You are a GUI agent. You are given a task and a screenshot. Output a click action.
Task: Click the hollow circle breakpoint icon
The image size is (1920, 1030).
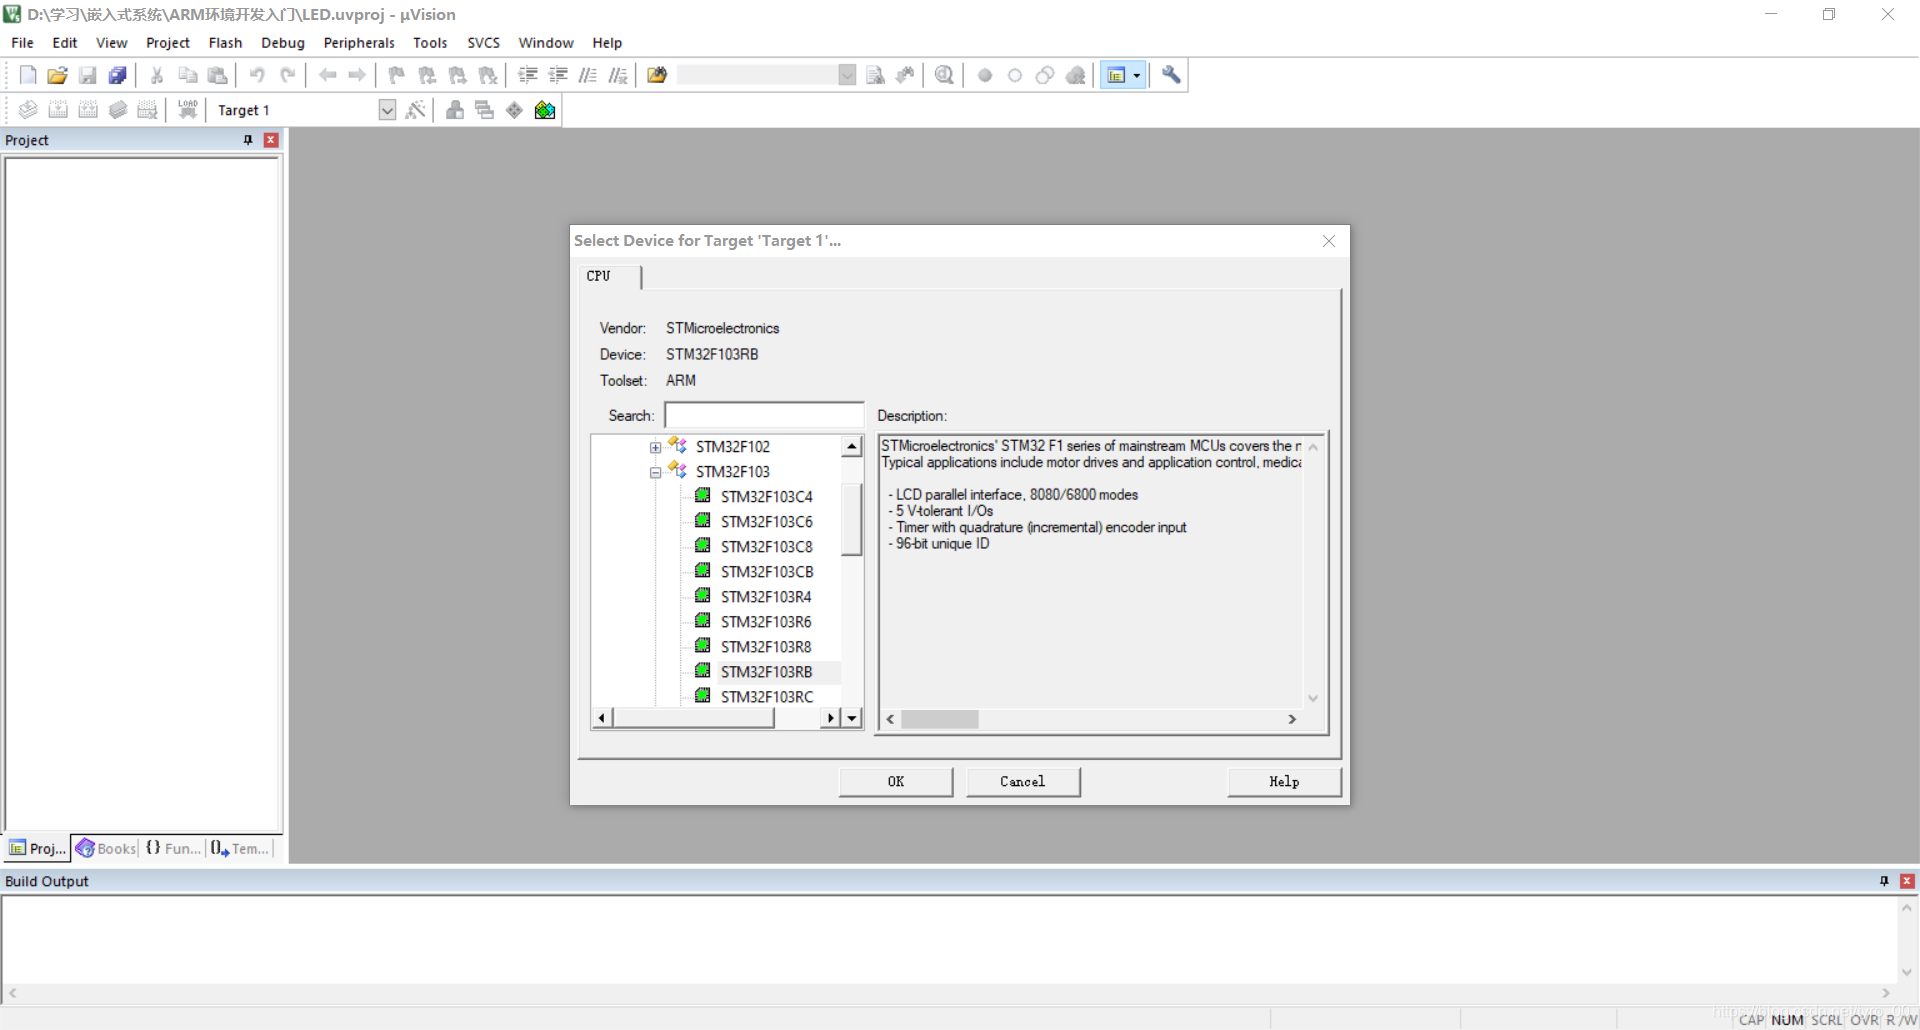[x=1015, y=75]
